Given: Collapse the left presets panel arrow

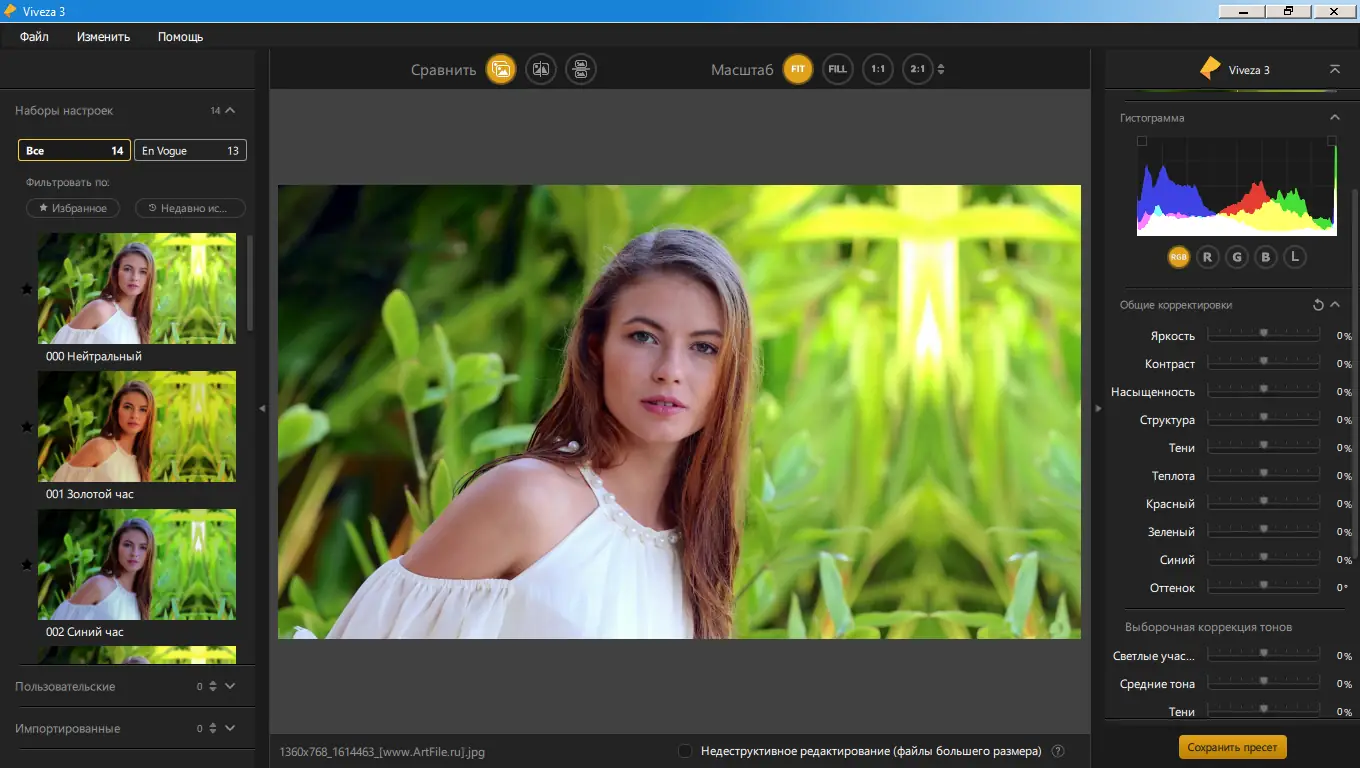Looking at the screenshot, I should point(262,408).
